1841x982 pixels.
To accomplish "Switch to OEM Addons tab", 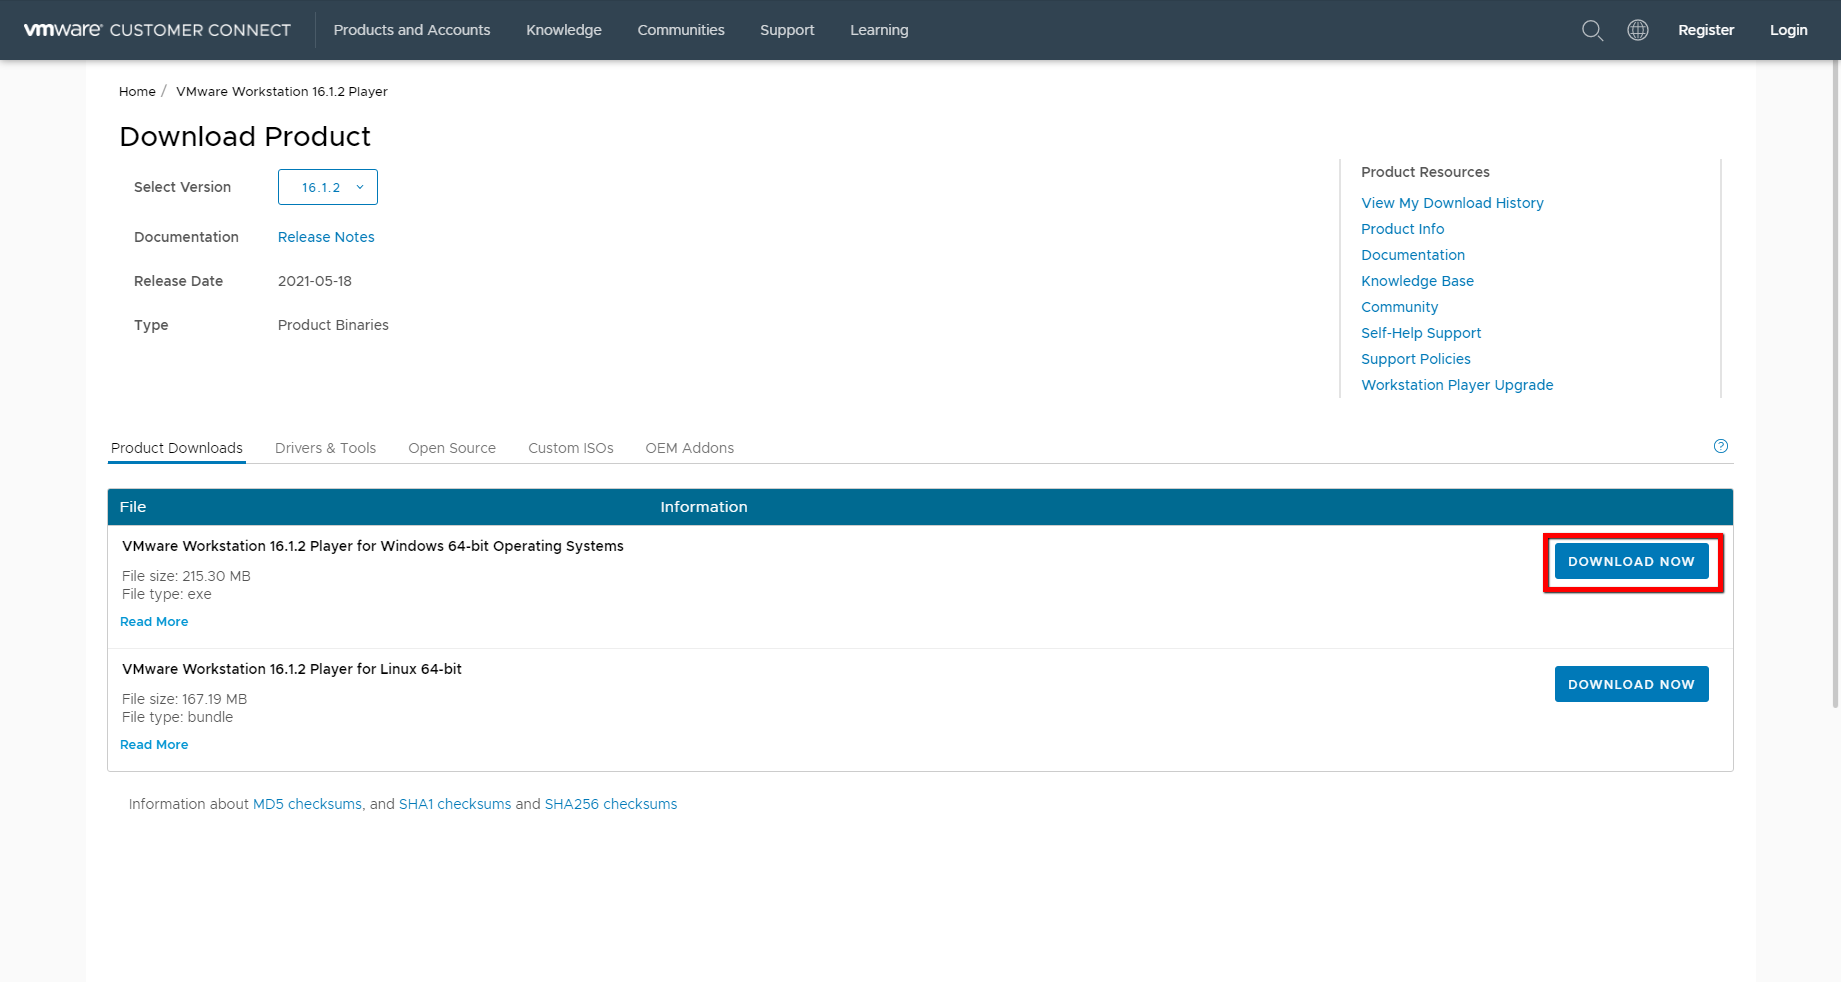I will (689, 448).
